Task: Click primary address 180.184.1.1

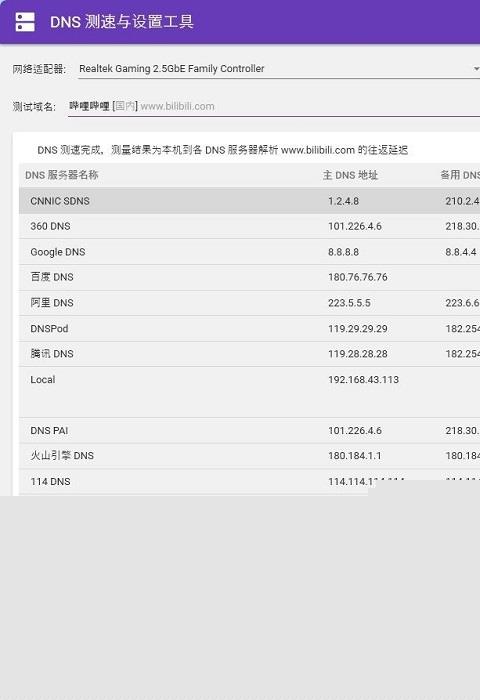Action: pos(355,456)
